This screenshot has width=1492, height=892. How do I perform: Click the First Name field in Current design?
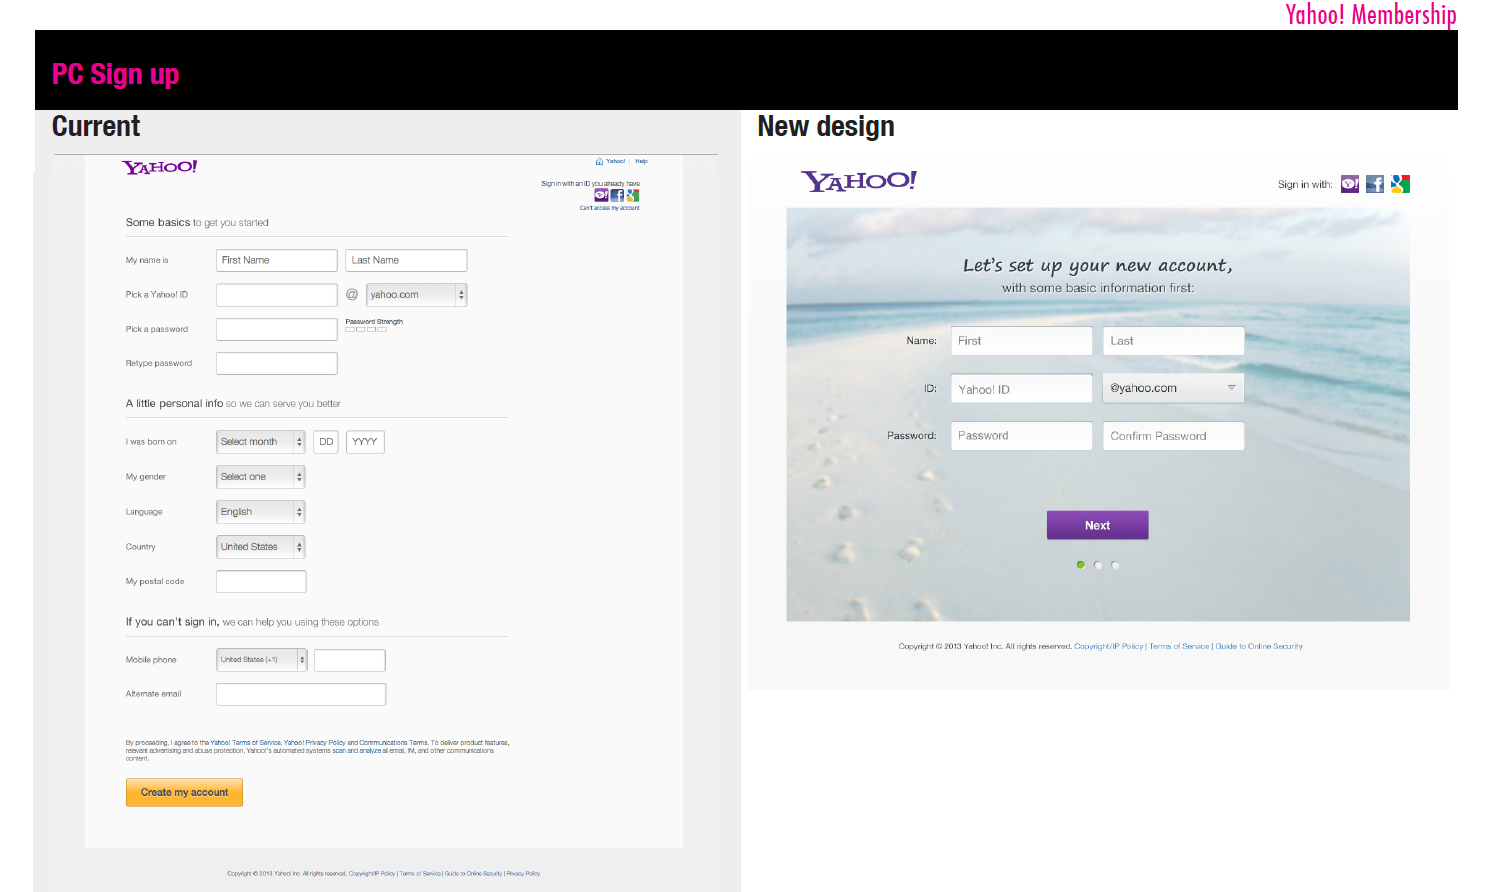point(277,260)
